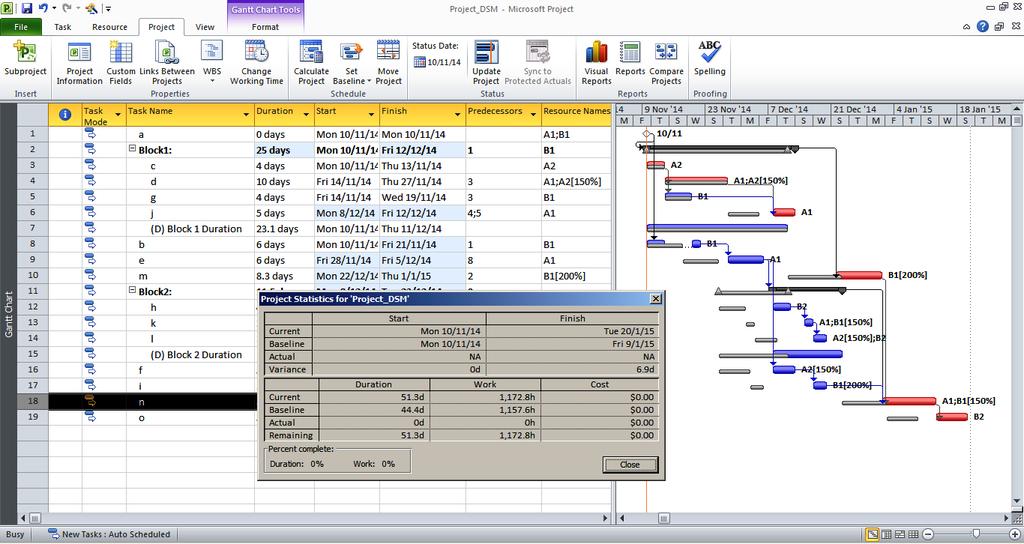Open Task Mode column filter dropdown

click(118, 115)
